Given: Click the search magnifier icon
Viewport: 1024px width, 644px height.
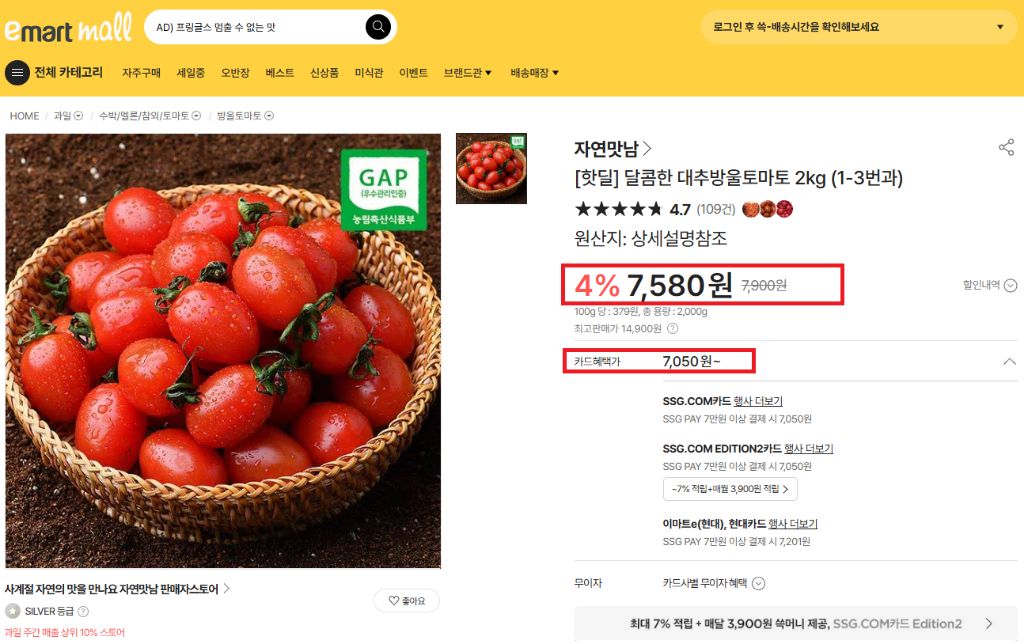Looking at the screenshot, I should coord(377,27).
